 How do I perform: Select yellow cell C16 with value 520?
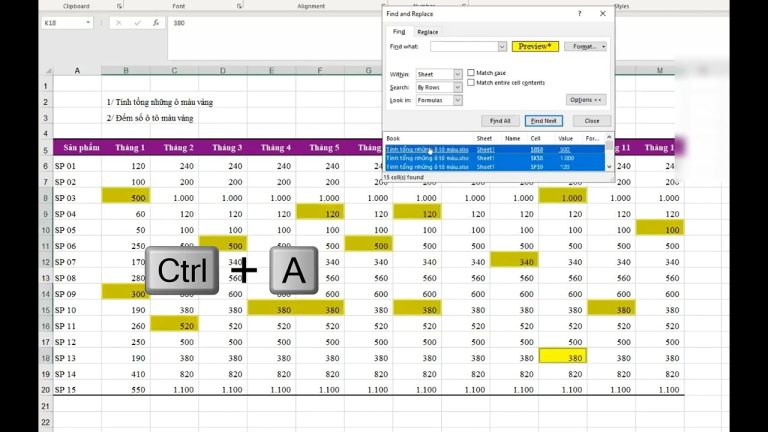click(x=174, y=326)
